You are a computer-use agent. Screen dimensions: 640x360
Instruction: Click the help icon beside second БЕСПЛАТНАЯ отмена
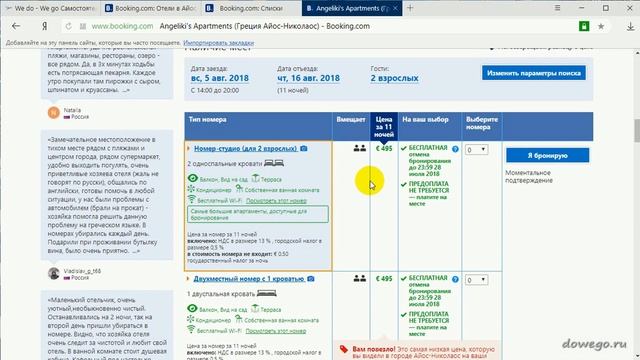click(x=455, y=279)
